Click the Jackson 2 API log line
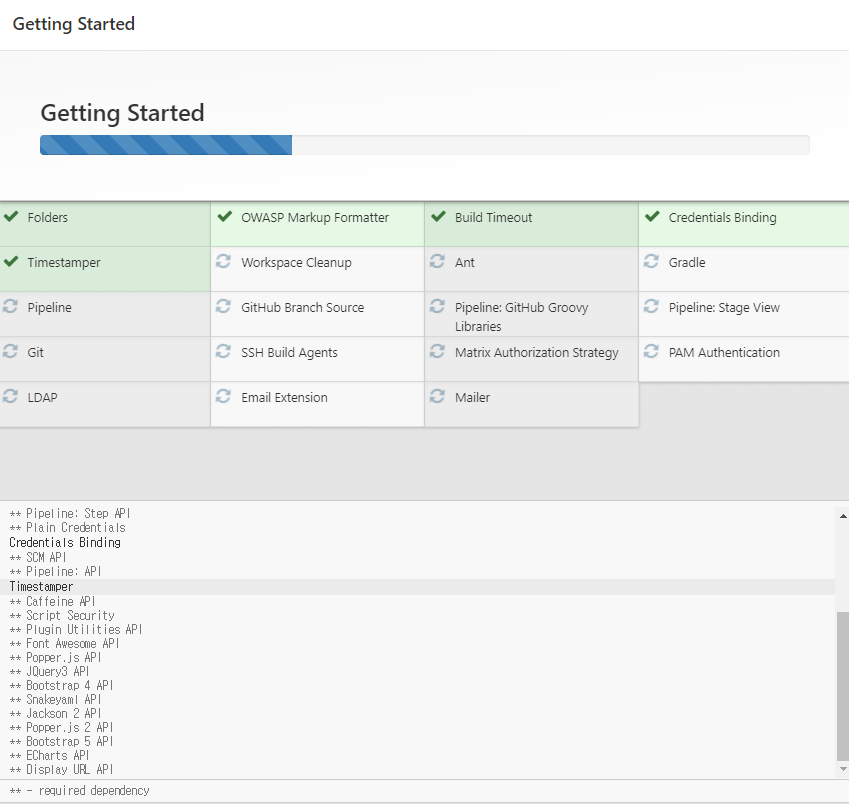This screenshot has width=849, height=809. pyautogui.click(x=55, y=714)
